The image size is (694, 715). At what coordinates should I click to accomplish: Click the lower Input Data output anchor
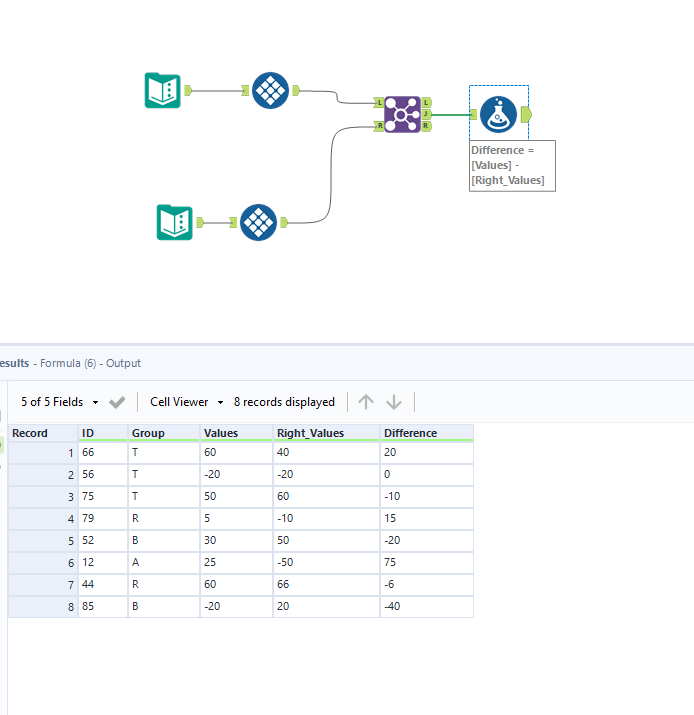pos(200,222)
